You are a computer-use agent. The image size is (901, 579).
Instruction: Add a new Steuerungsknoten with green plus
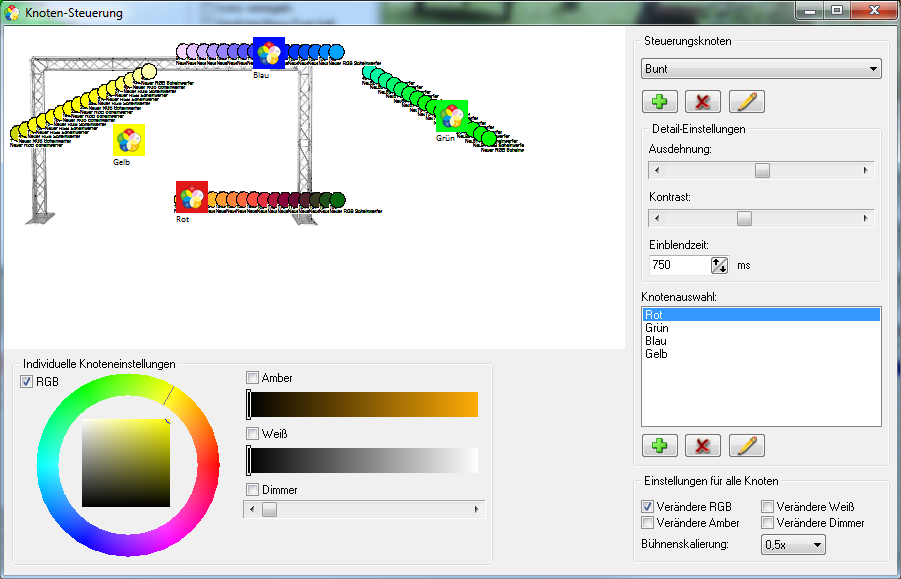660,101
